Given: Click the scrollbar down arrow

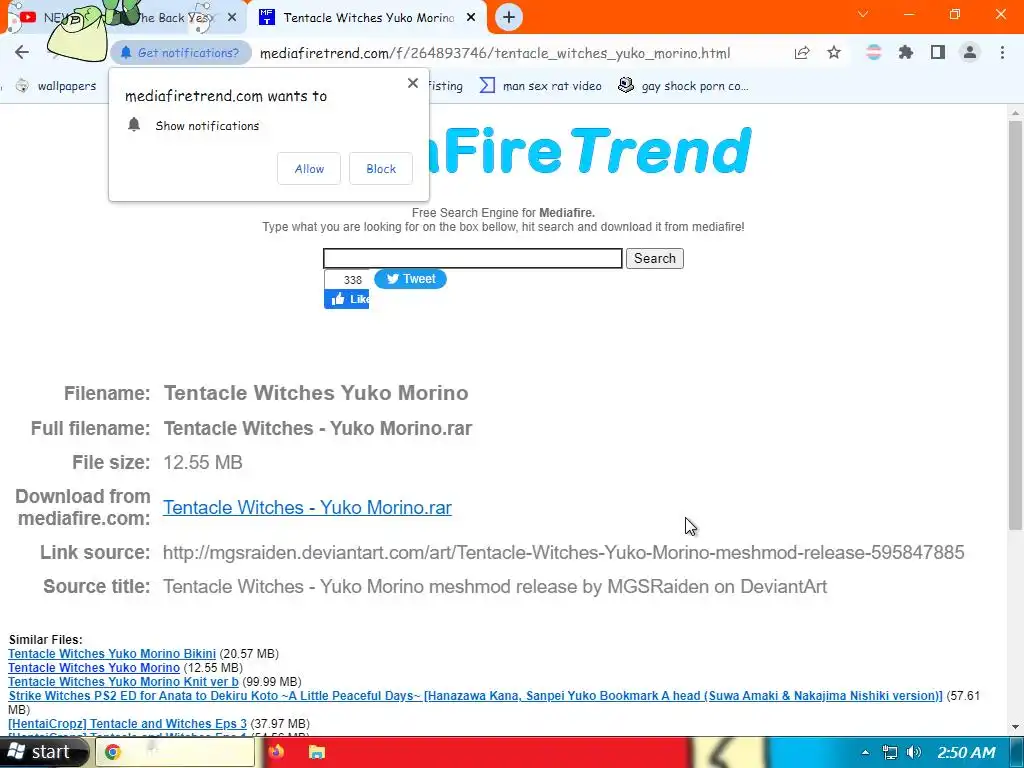Looking at the screenshot, I should pyautogui.click(x=1016, y=727).
